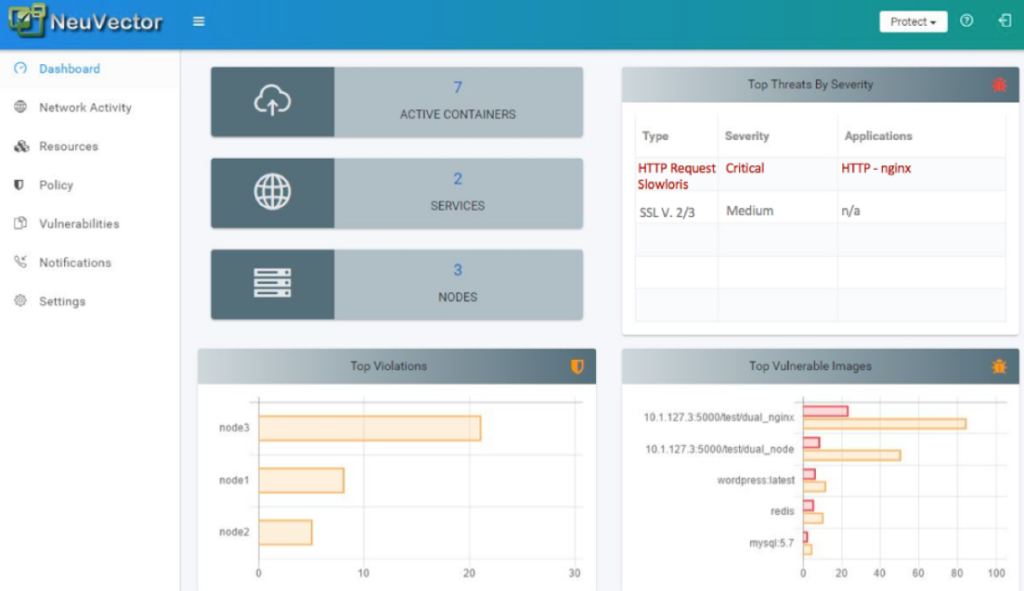Click the bug icon on Top Vulnerable Images panel
This screenshot has width=1024, height=591.
tap(997, 366)
